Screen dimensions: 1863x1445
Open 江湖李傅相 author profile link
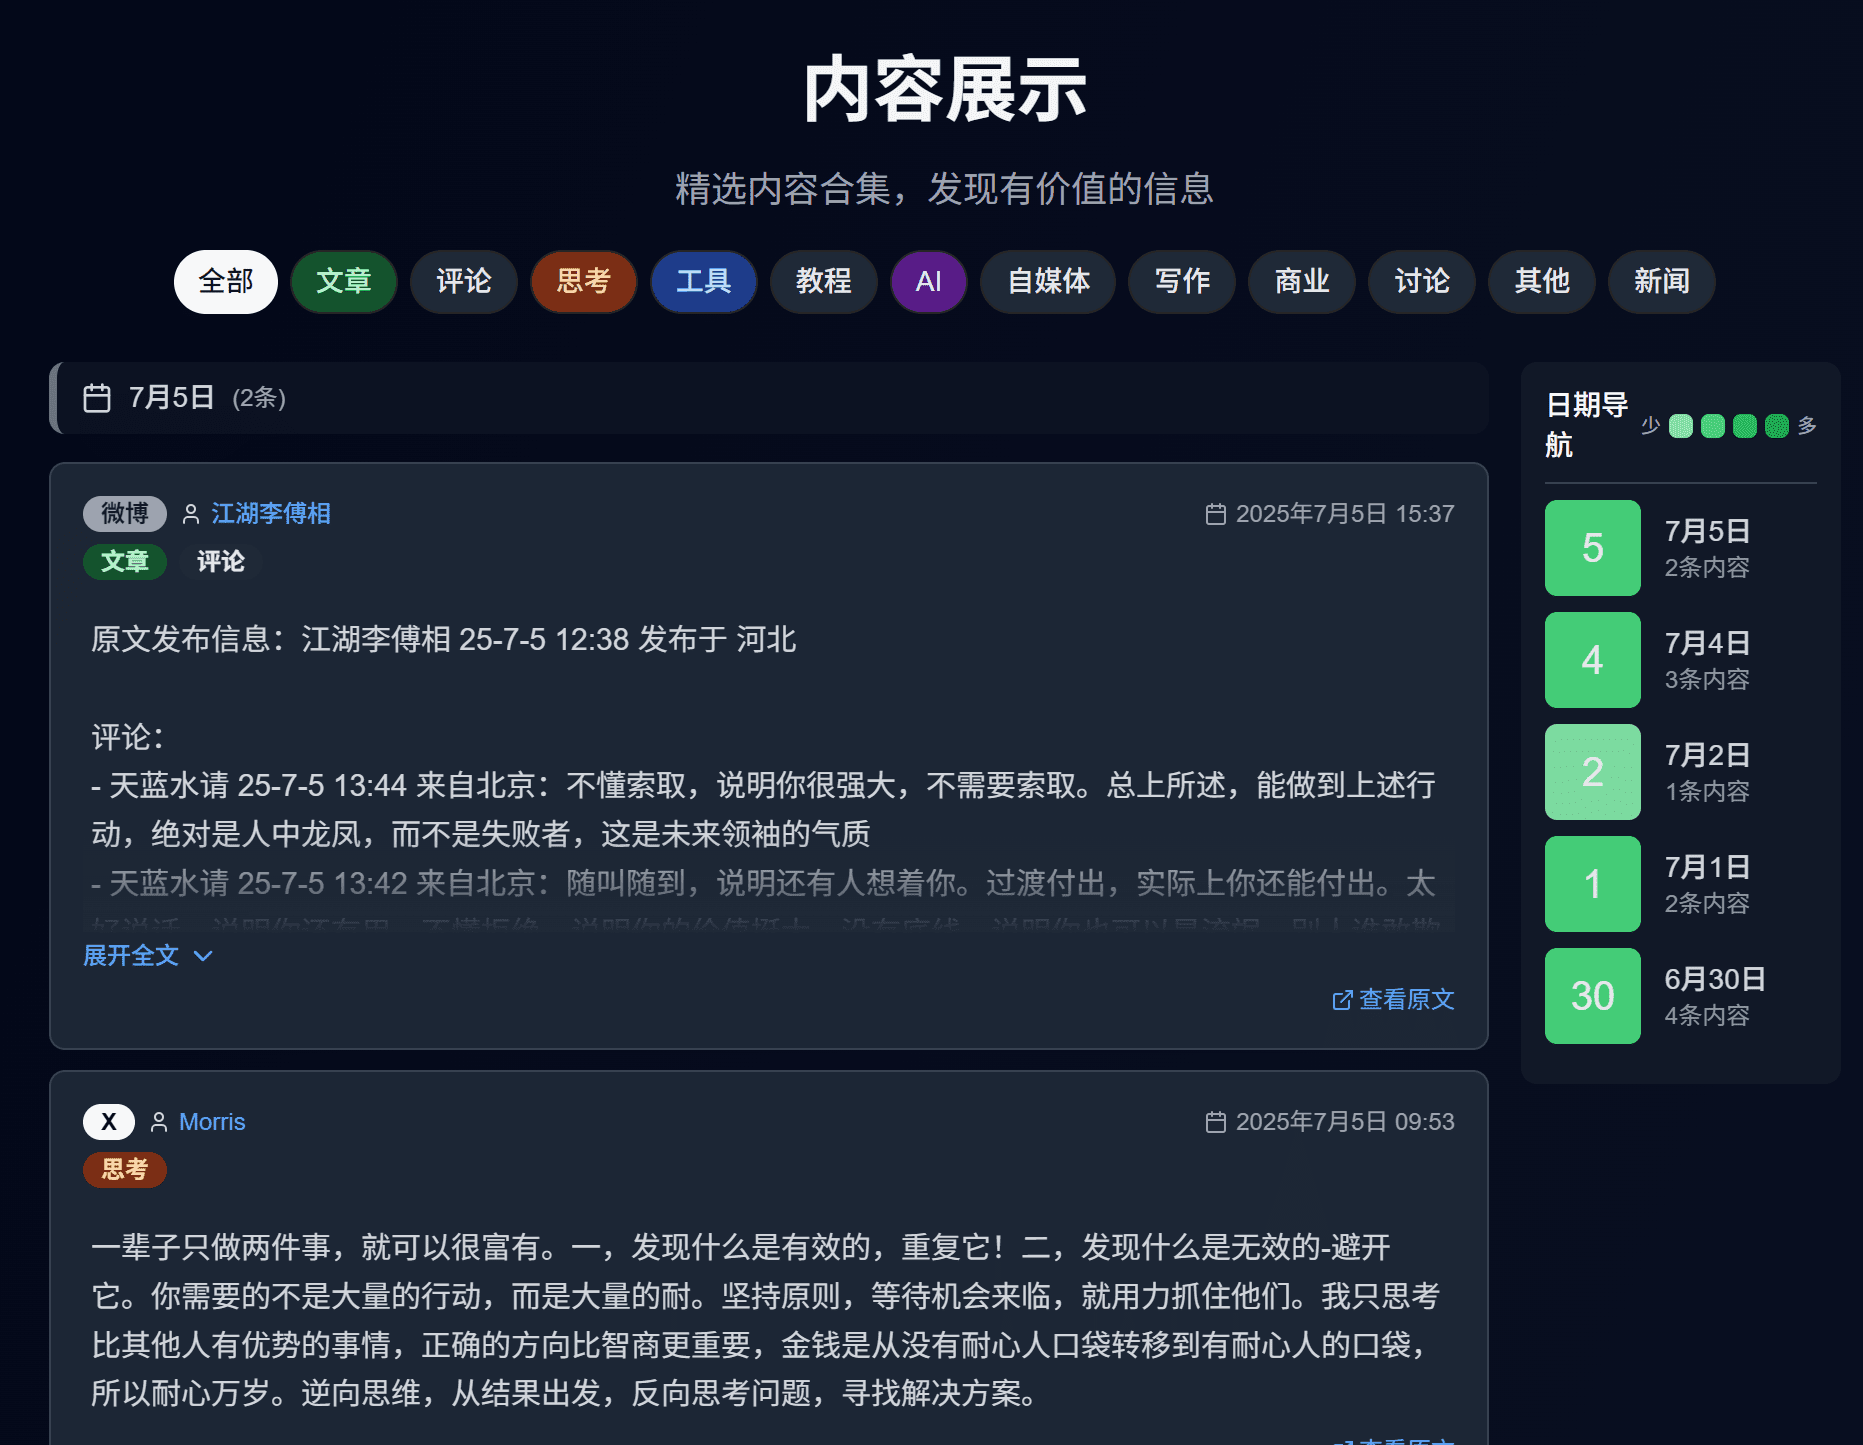click(270, 514)
